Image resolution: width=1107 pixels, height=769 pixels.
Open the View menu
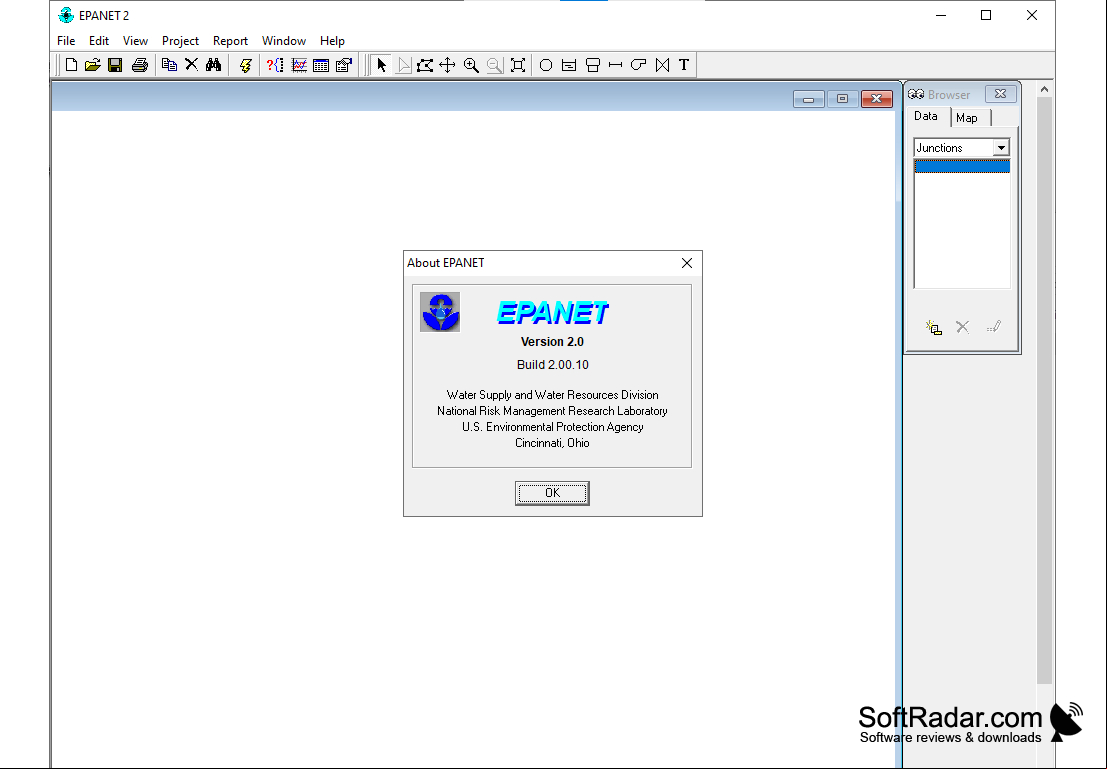pos(136,41)
